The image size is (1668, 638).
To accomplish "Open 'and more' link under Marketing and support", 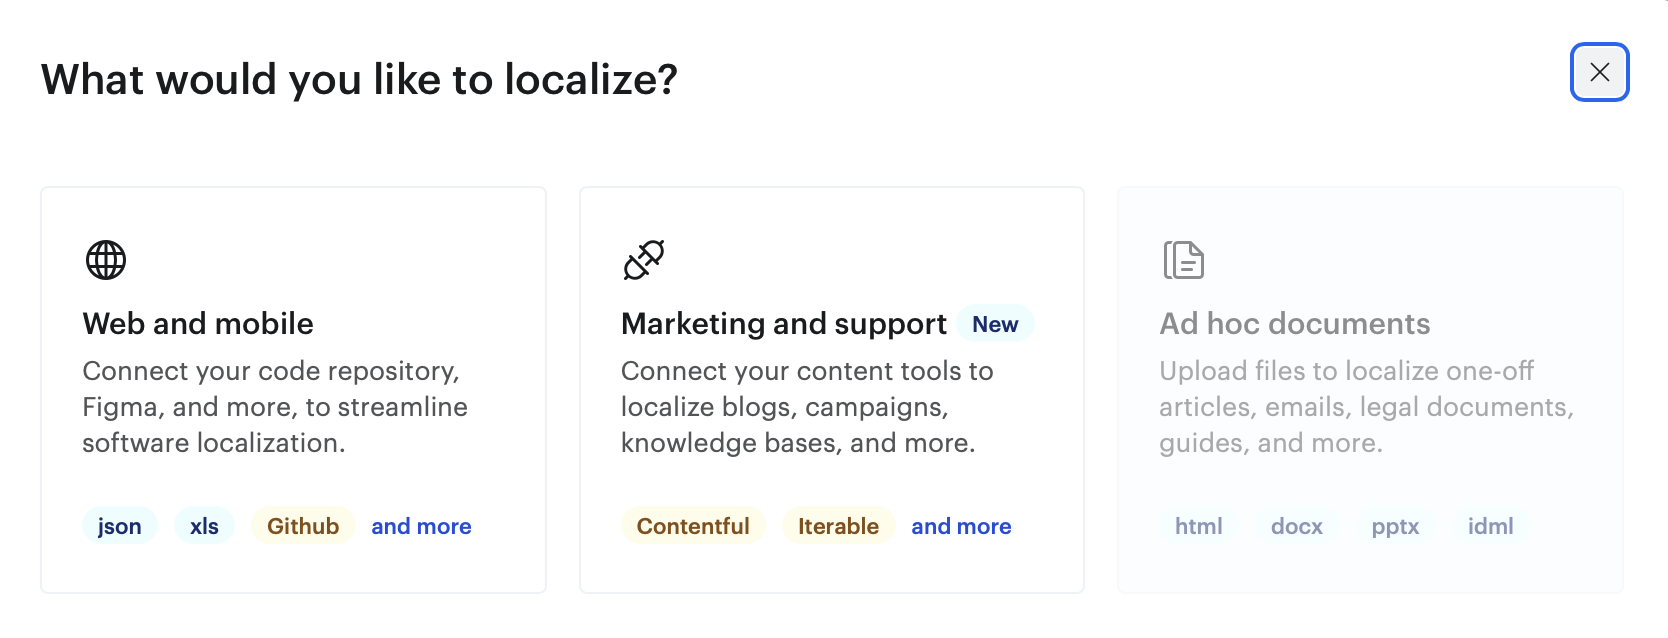I will pyautogui.click(x=961, y=526).
